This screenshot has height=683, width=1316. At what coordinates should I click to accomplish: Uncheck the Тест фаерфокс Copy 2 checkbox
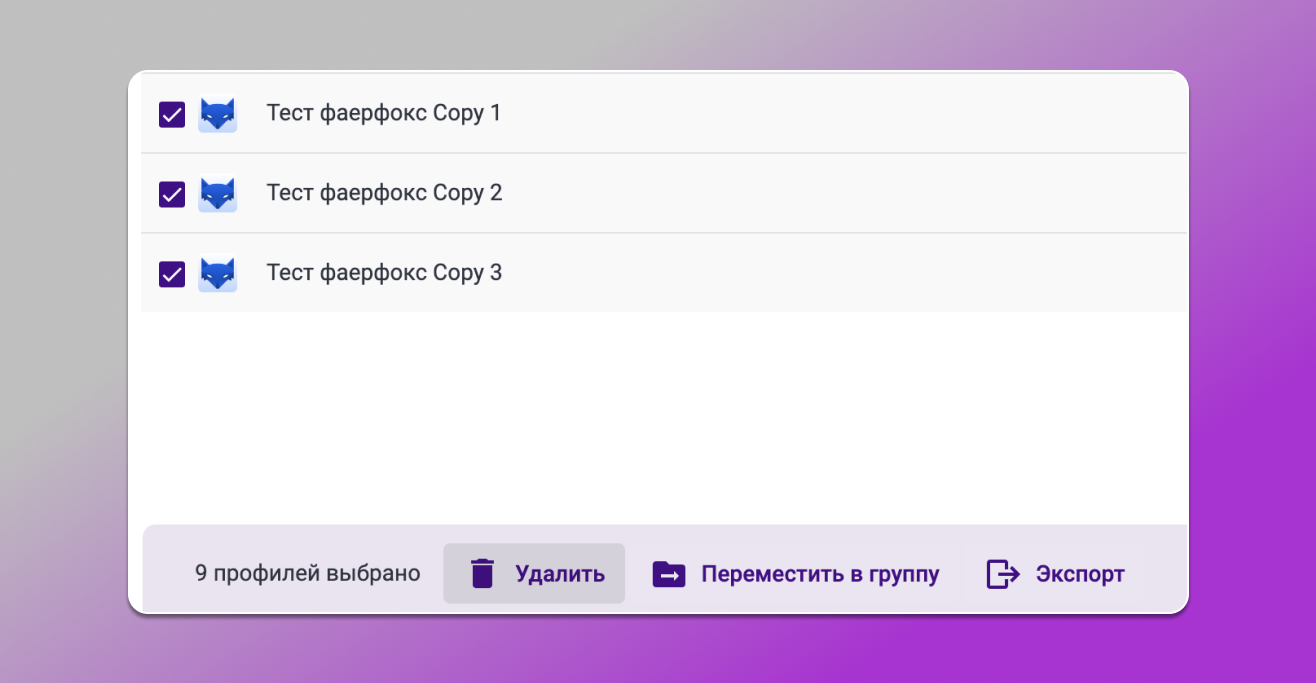point(171,194)
